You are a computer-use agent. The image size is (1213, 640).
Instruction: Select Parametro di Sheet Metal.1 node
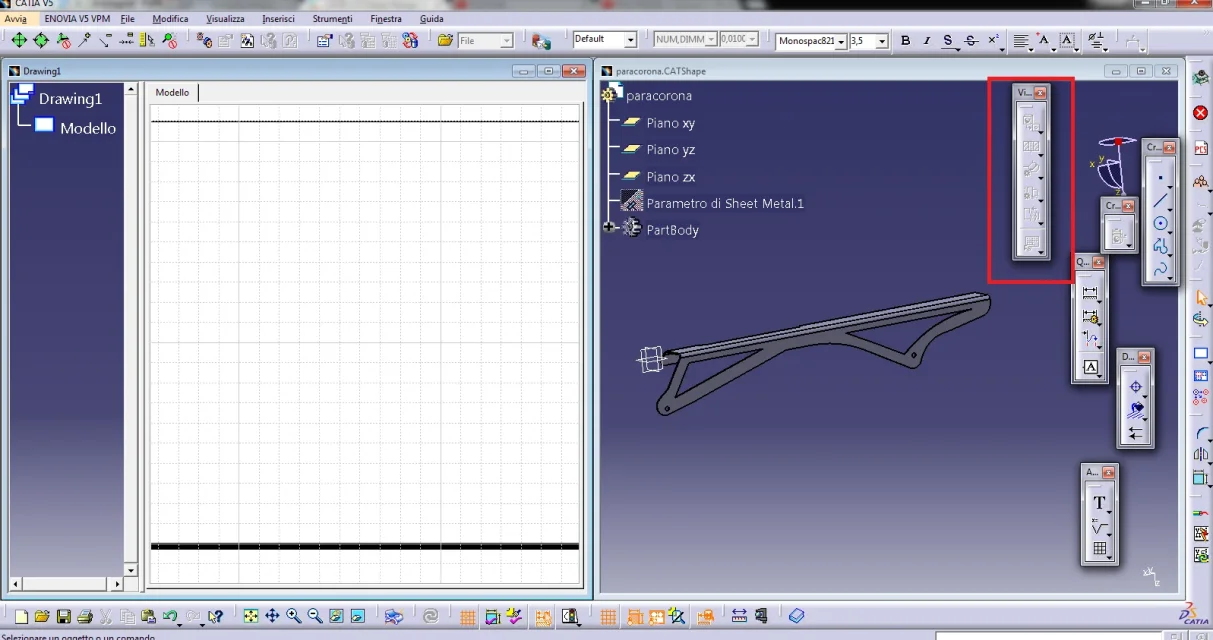point(725,203)
